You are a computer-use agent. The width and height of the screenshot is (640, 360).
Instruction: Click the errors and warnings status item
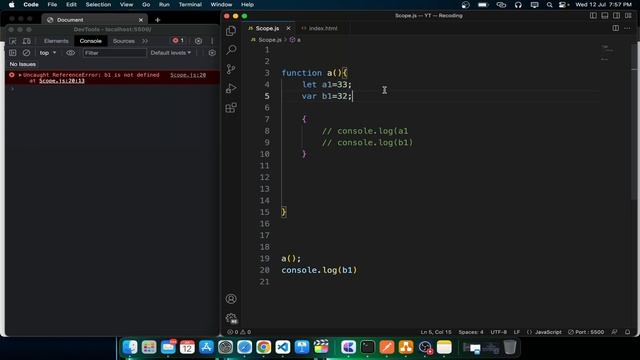pos(239,332)
